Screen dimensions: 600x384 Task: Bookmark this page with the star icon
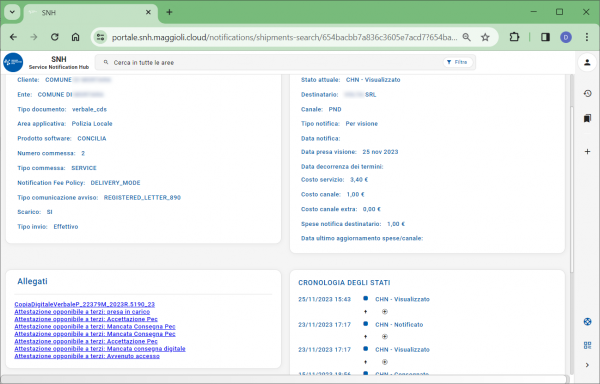click(x=485, y=37)
